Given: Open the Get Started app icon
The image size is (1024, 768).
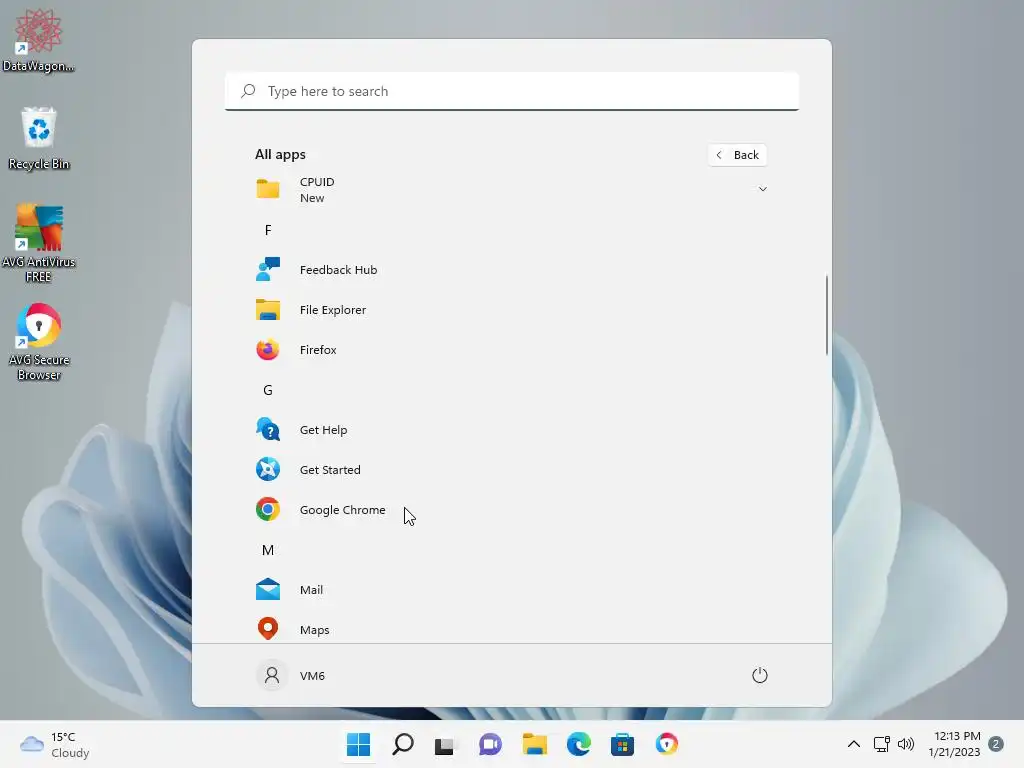Looking at the screenshot, I should coord(268,470).
